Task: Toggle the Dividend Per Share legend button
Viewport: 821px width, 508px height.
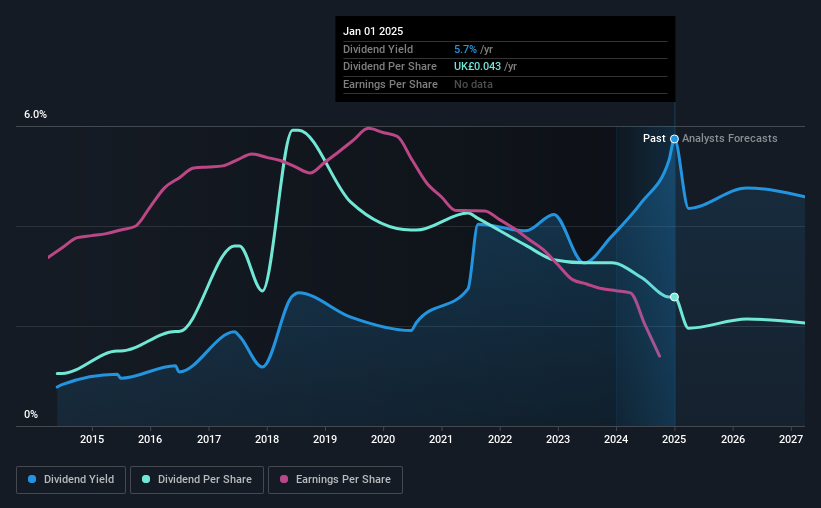Action: tap(197, 480)
